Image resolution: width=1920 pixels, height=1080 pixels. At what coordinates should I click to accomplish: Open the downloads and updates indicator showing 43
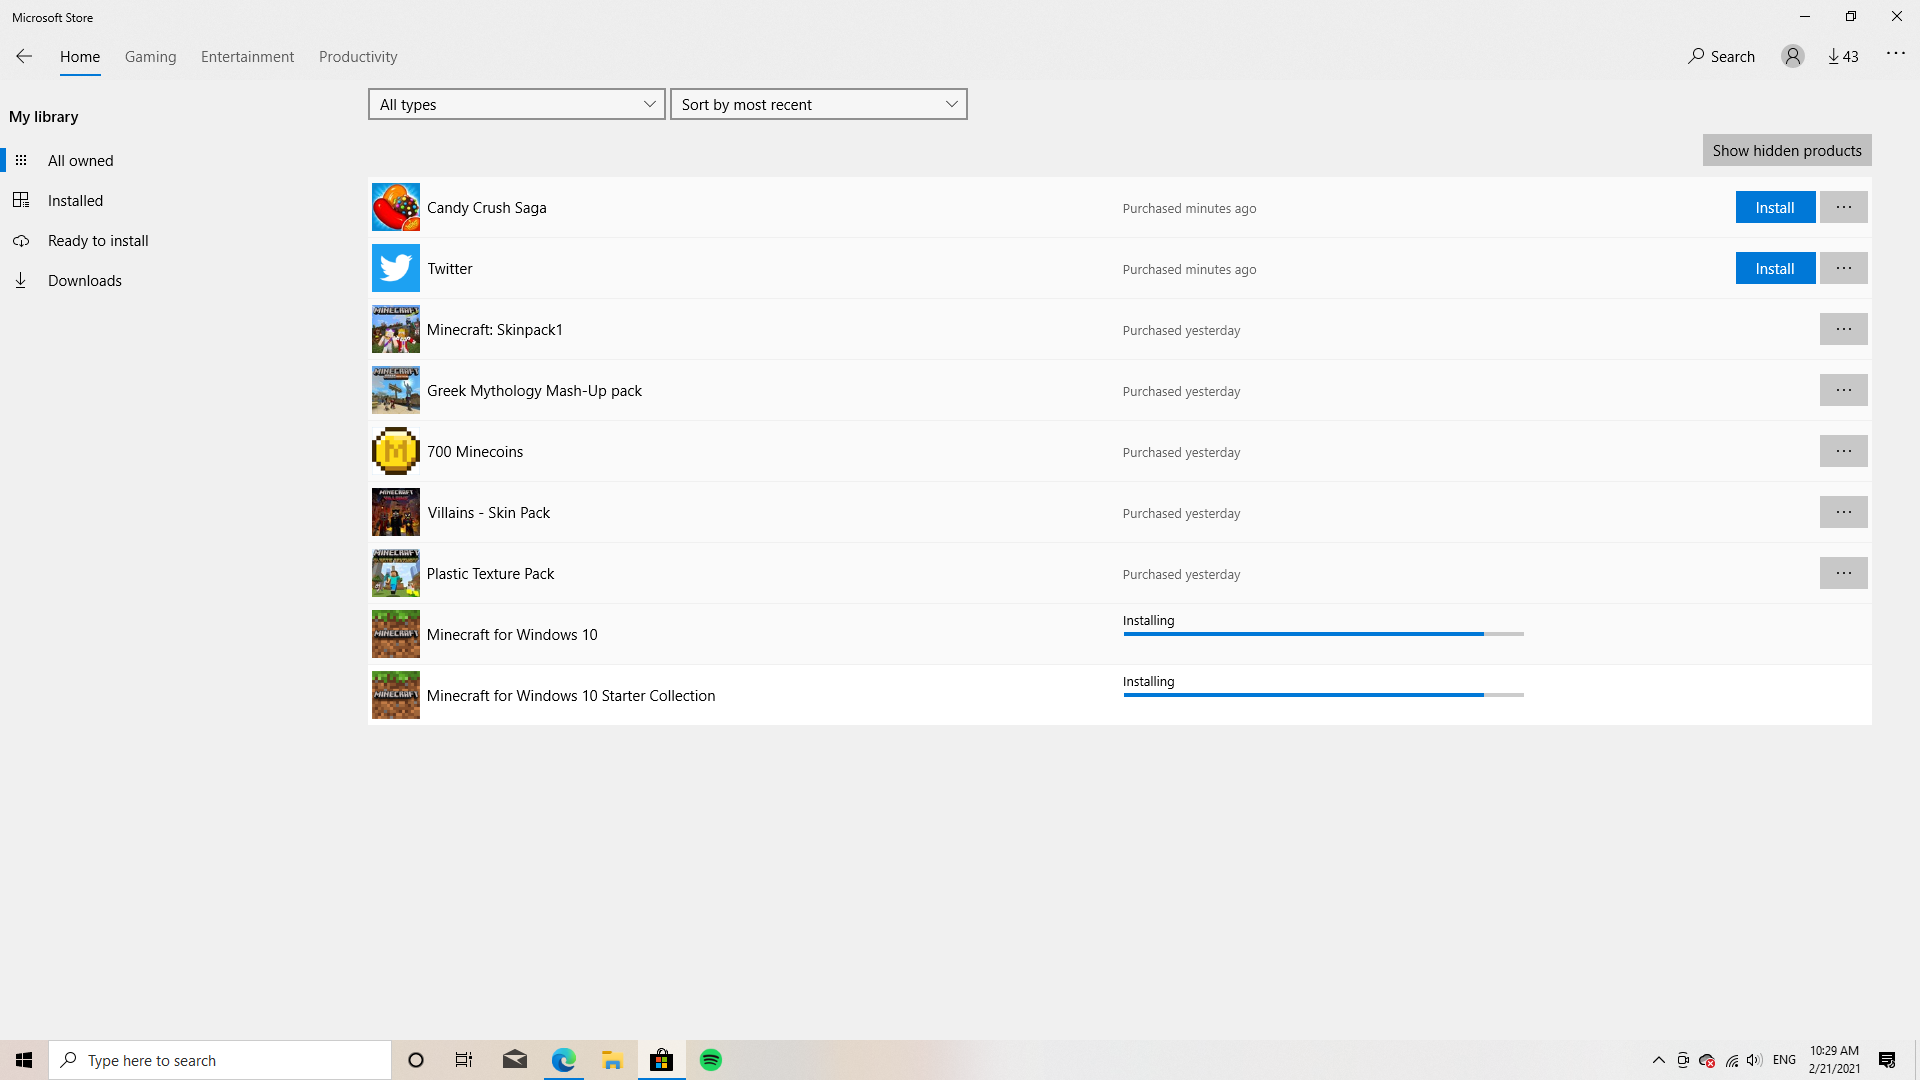coord(1843,57)
